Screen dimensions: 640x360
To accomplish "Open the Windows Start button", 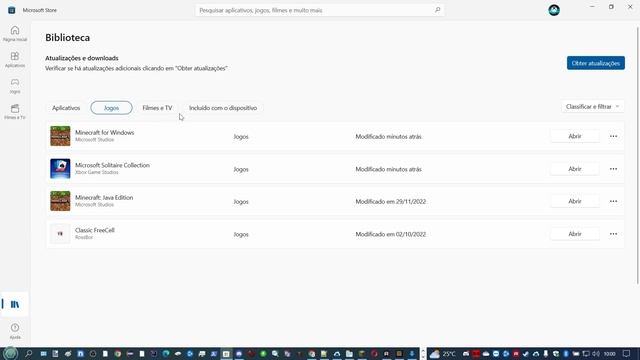I will 10,353.
